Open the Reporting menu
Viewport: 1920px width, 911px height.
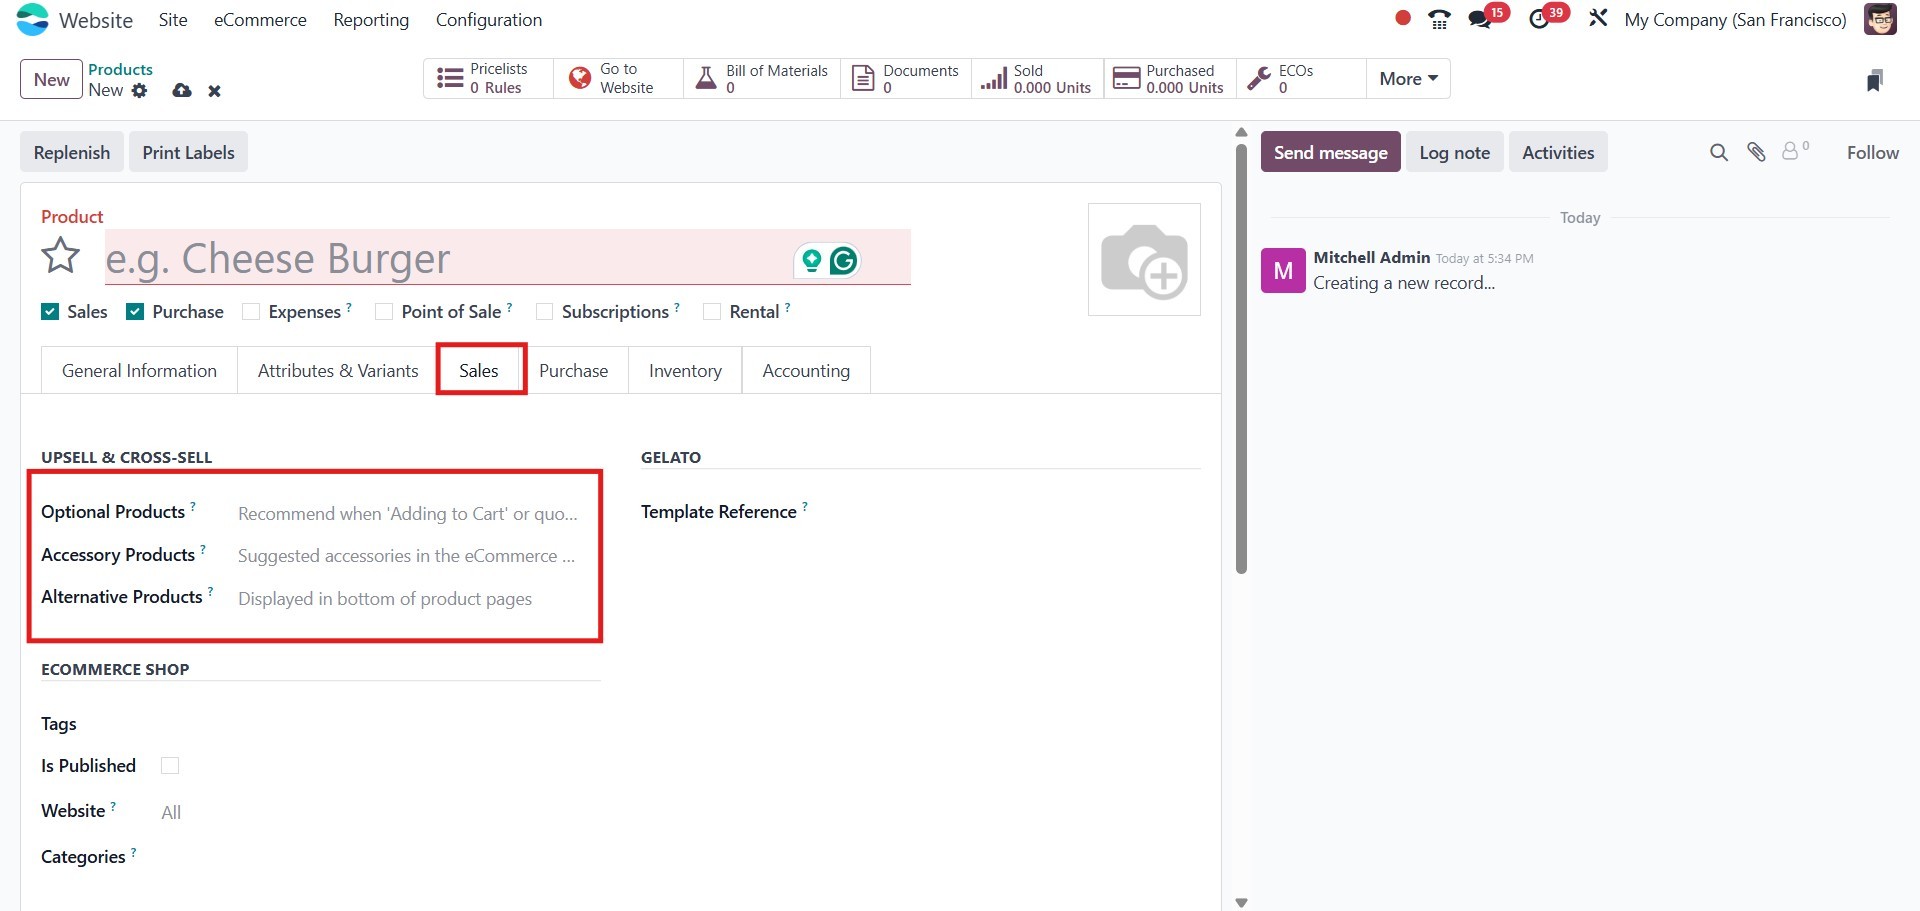[x=371, y=20]
